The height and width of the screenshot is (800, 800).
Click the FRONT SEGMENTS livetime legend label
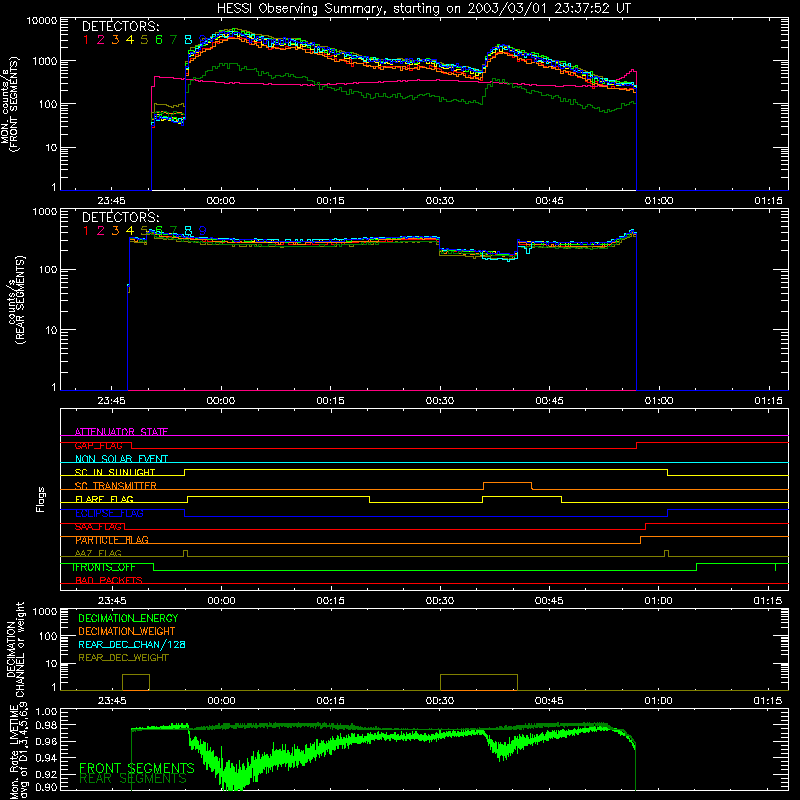click(x=137, y=768)
